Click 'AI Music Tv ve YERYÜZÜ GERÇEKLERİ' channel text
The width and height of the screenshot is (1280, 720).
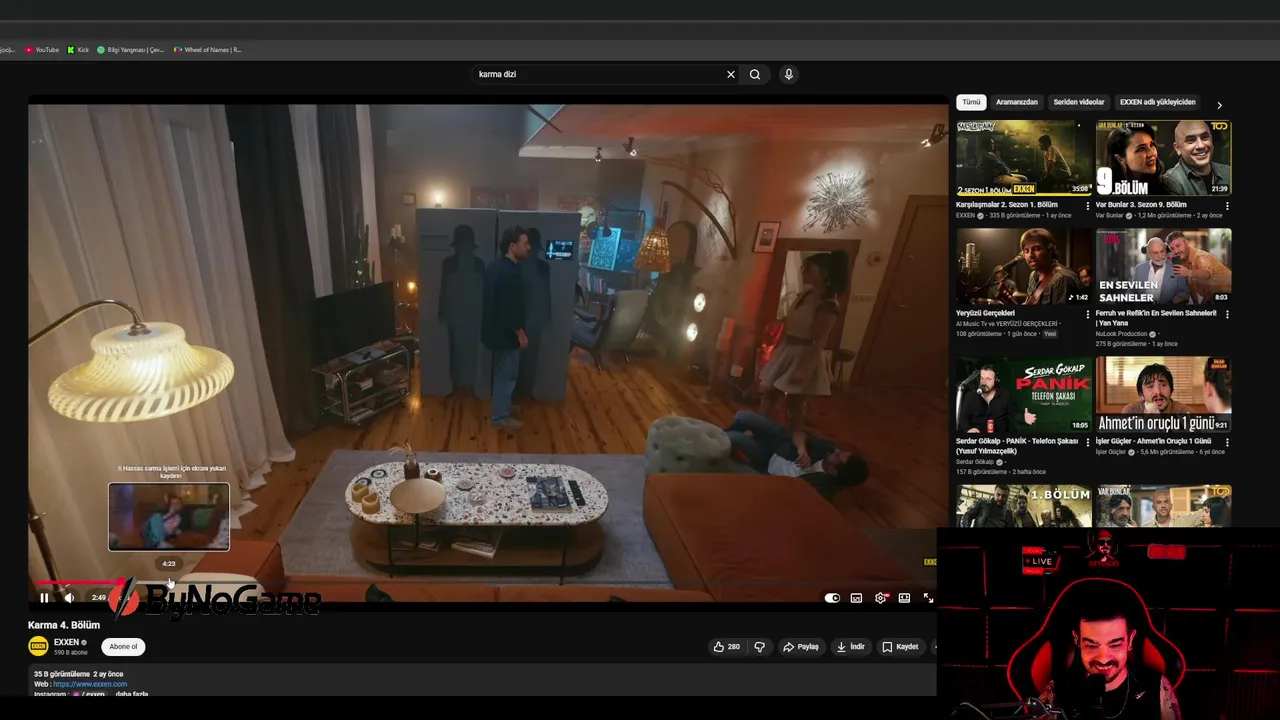click(x=1008, y=324)
